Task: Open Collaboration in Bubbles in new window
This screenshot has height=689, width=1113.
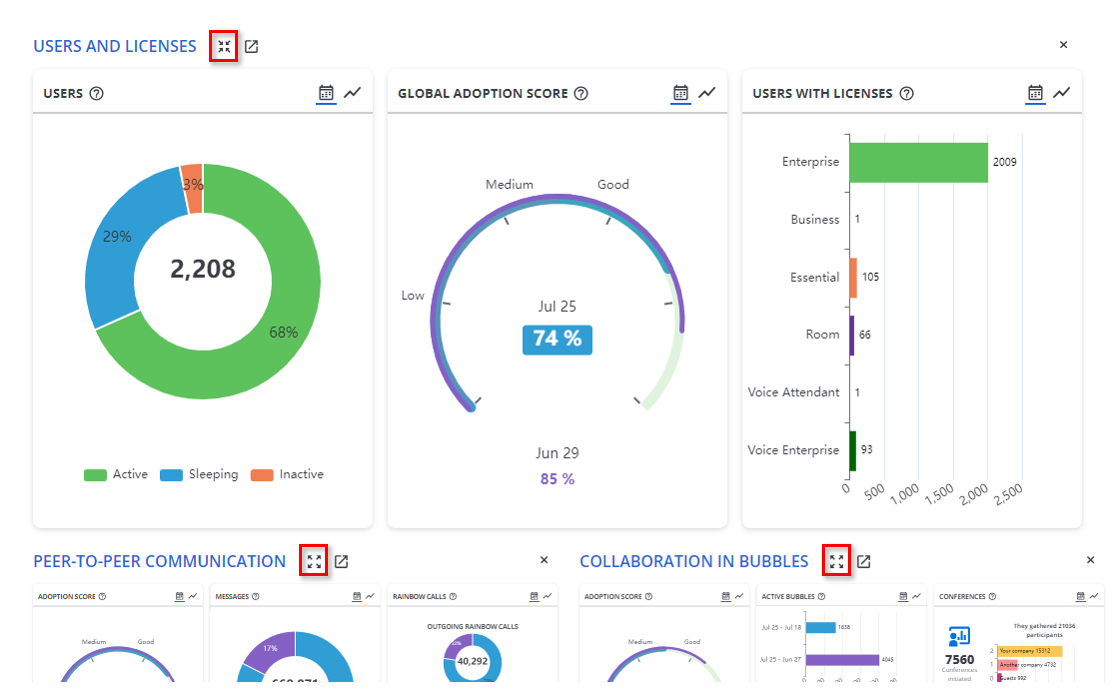Action: coord(864,561)
